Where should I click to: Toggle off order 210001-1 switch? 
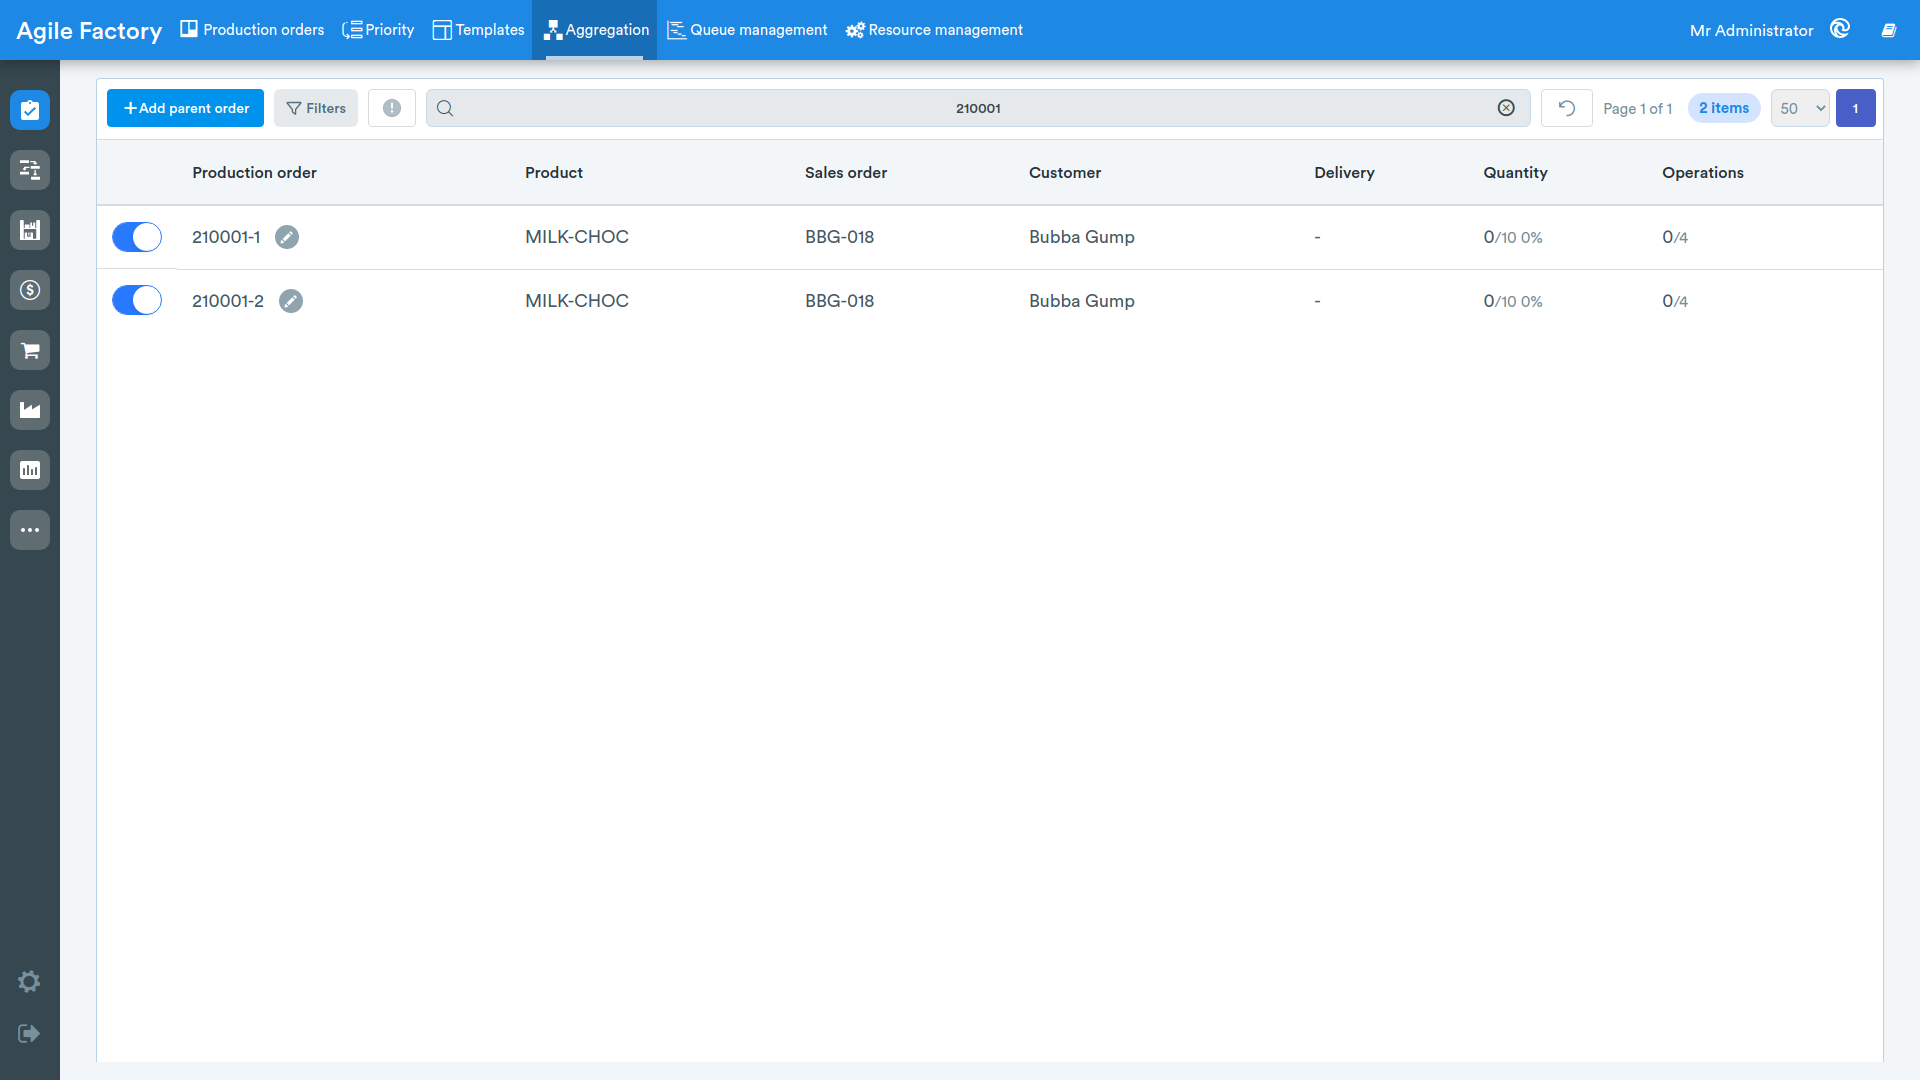click(x=137, y=237)
